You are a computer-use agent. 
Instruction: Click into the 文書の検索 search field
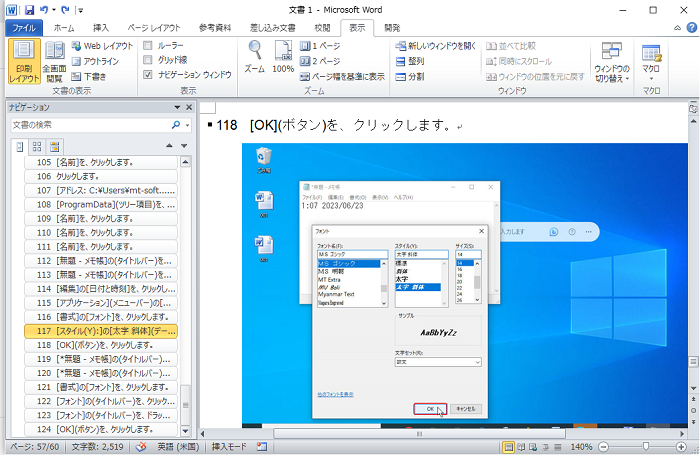91,125
